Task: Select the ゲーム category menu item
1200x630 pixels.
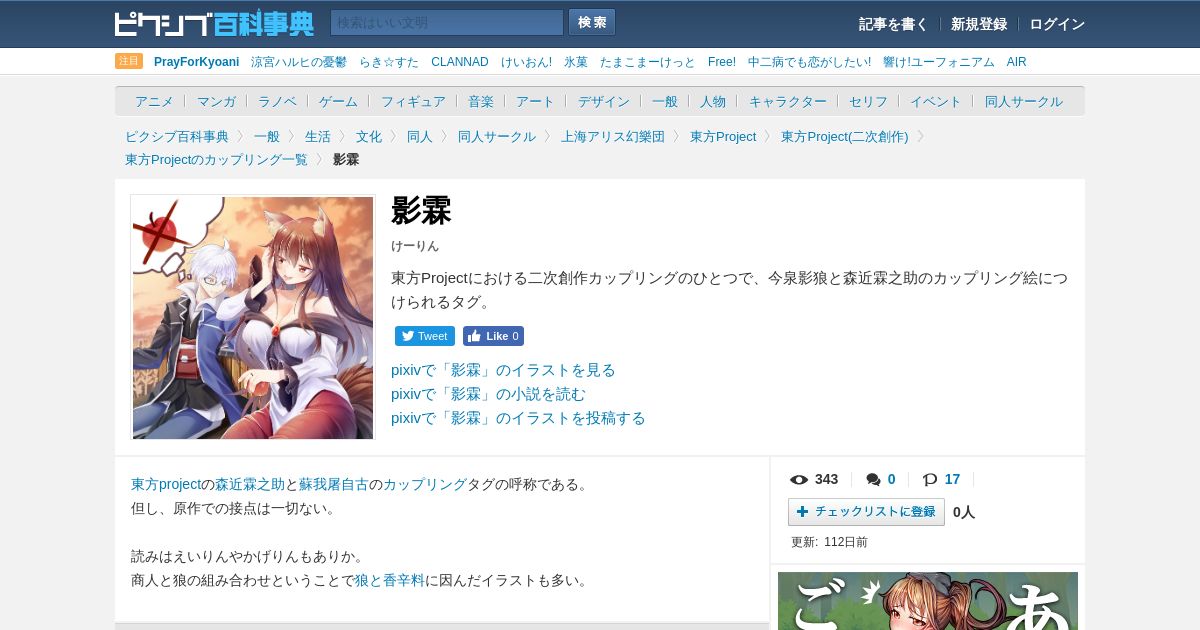Action: click(338, 102)
